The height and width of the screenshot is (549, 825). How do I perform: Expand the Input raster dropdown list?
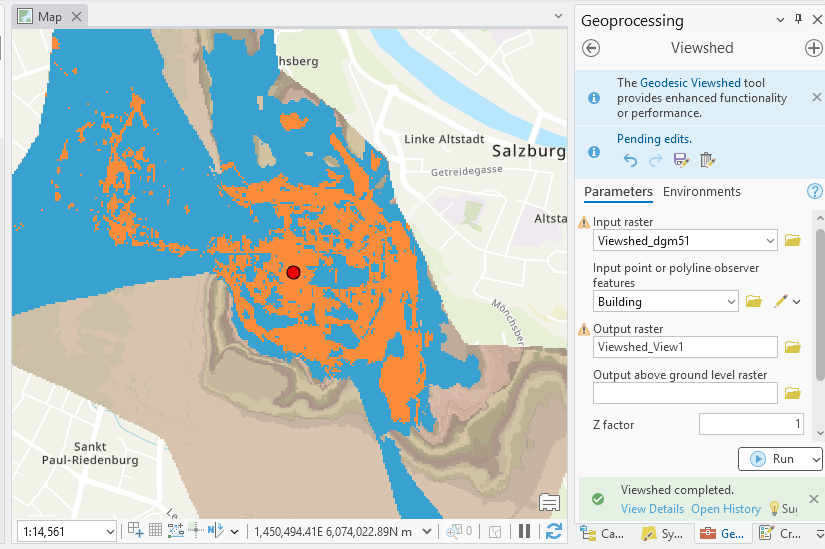(768, 240)
